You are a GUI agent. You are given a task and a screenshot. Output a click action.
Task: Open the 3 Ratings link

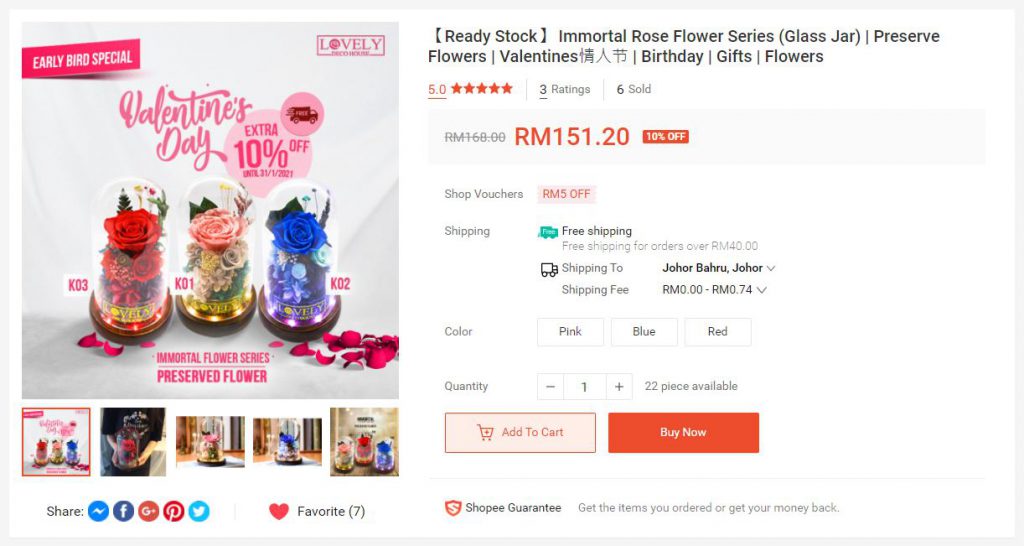tap(565, 89)
